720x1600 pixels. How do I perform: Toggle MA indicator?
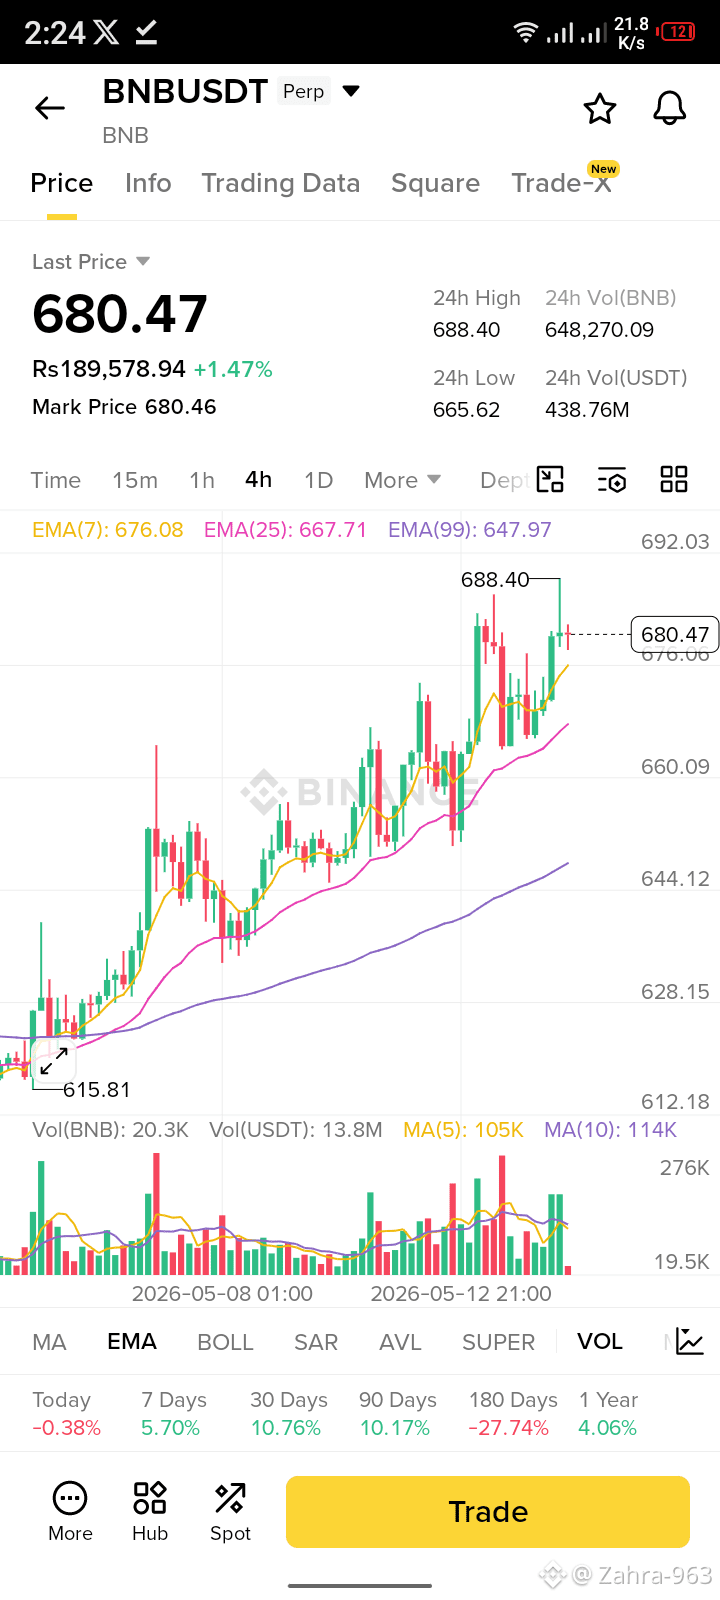click(49, 1342)
